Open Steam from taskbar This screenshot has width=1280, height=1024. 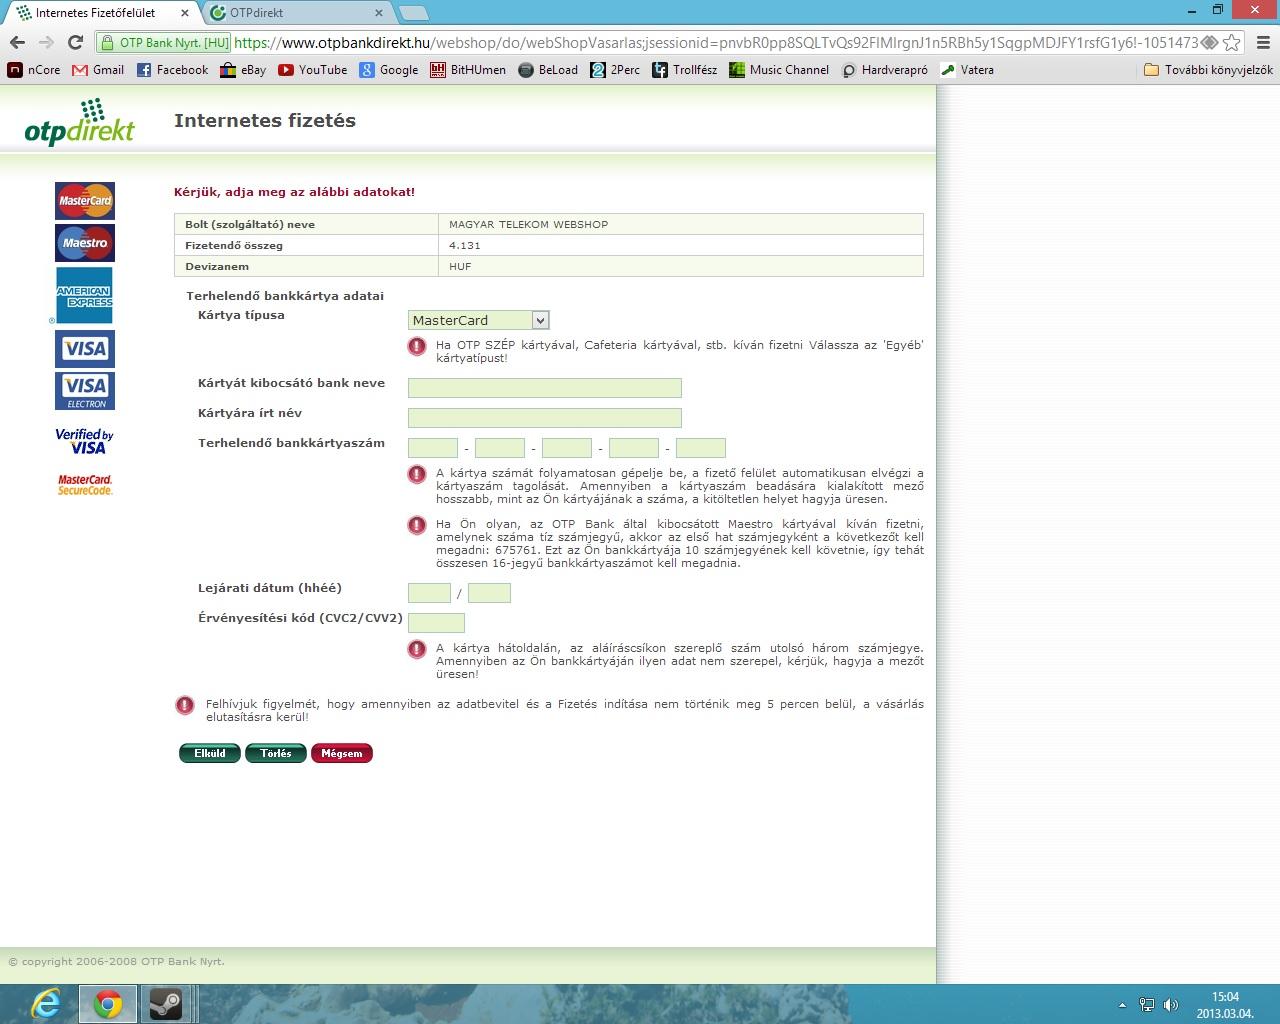tap(165, 1004)
